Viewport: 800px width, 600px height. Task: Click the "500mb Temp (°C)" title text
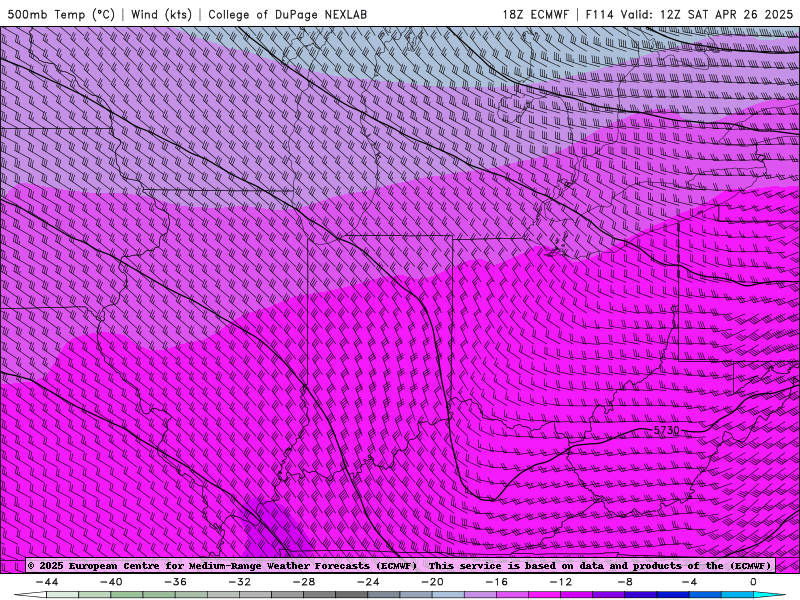[61, 14]
